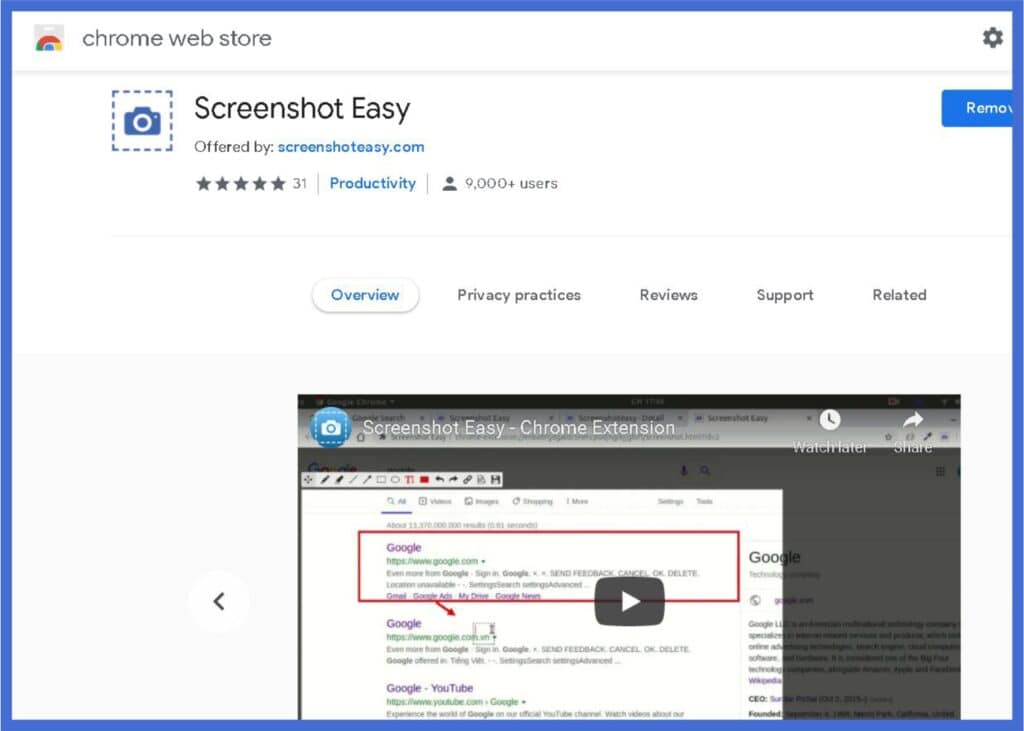The height and width of the screenshot is (731, 1024).
Task: Click the video channel camera avatar
Action: click(x=330, y=427)
